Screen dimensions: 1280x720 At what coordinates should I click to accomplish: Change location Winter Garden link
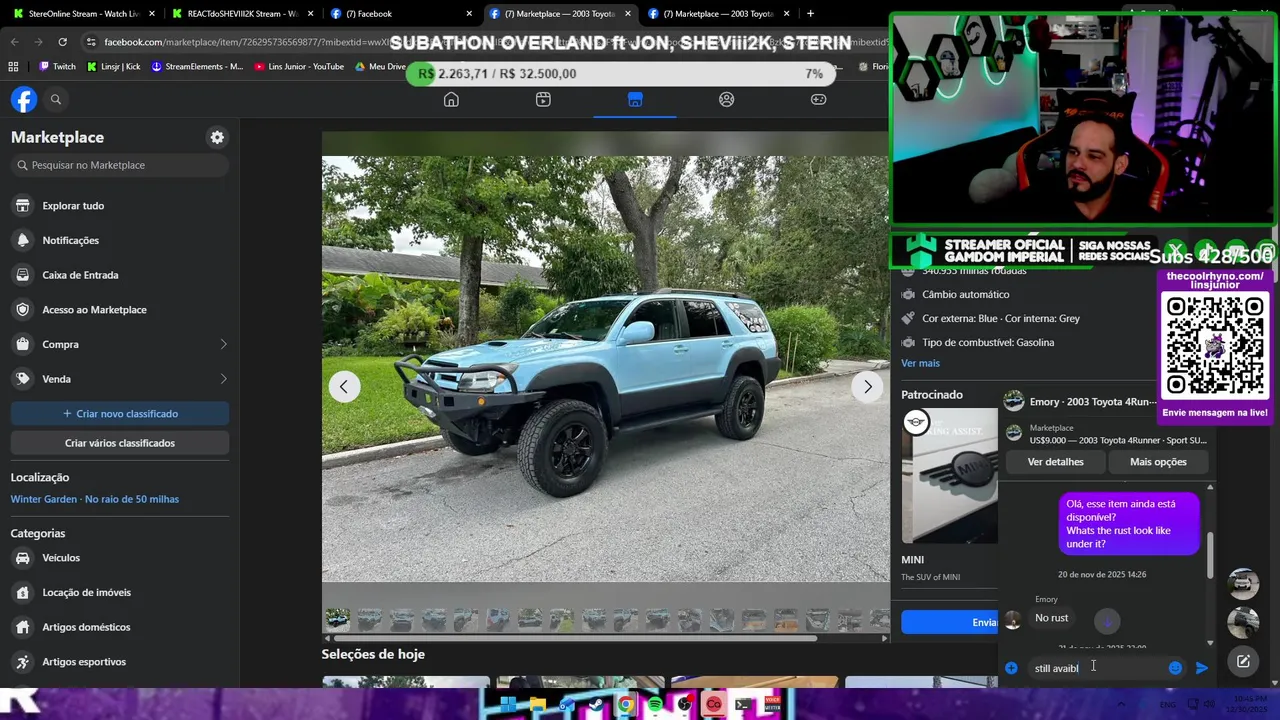pyautogui.click(x=95, y=499)
